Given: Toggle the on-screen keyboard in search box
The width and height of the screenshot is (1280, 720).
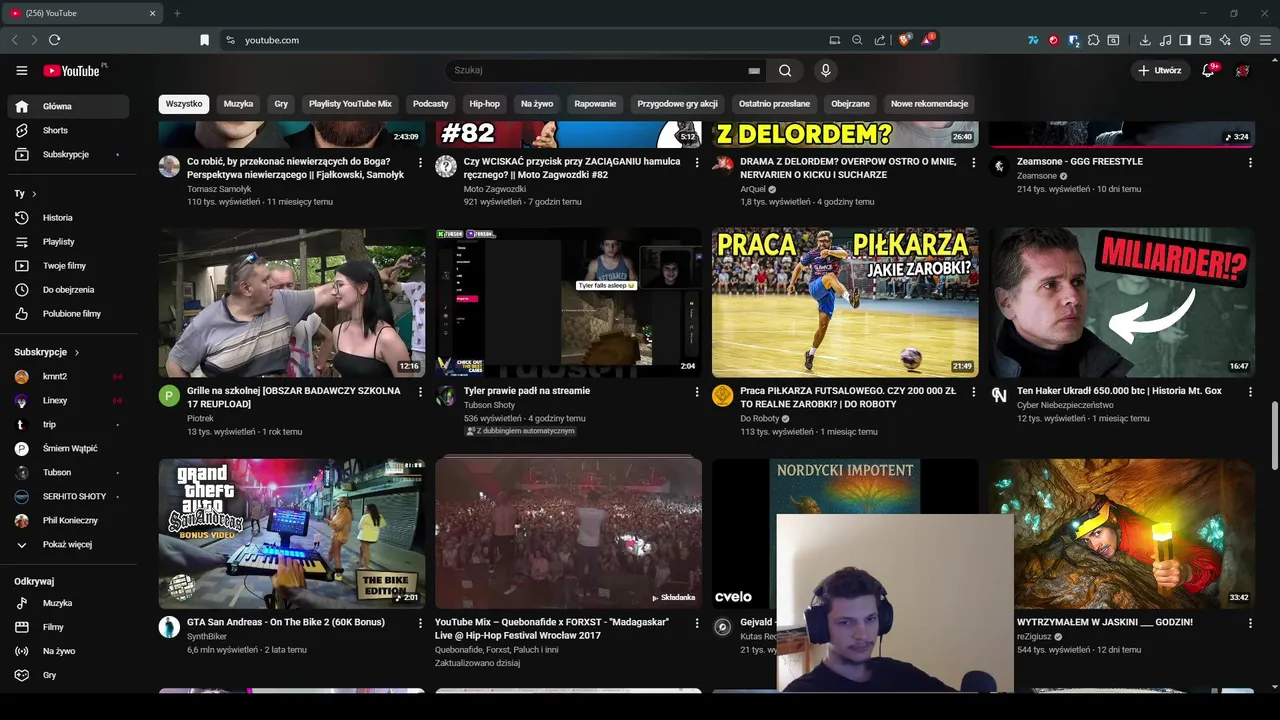Looking at the screenshot, I should (x=754, y=71).
